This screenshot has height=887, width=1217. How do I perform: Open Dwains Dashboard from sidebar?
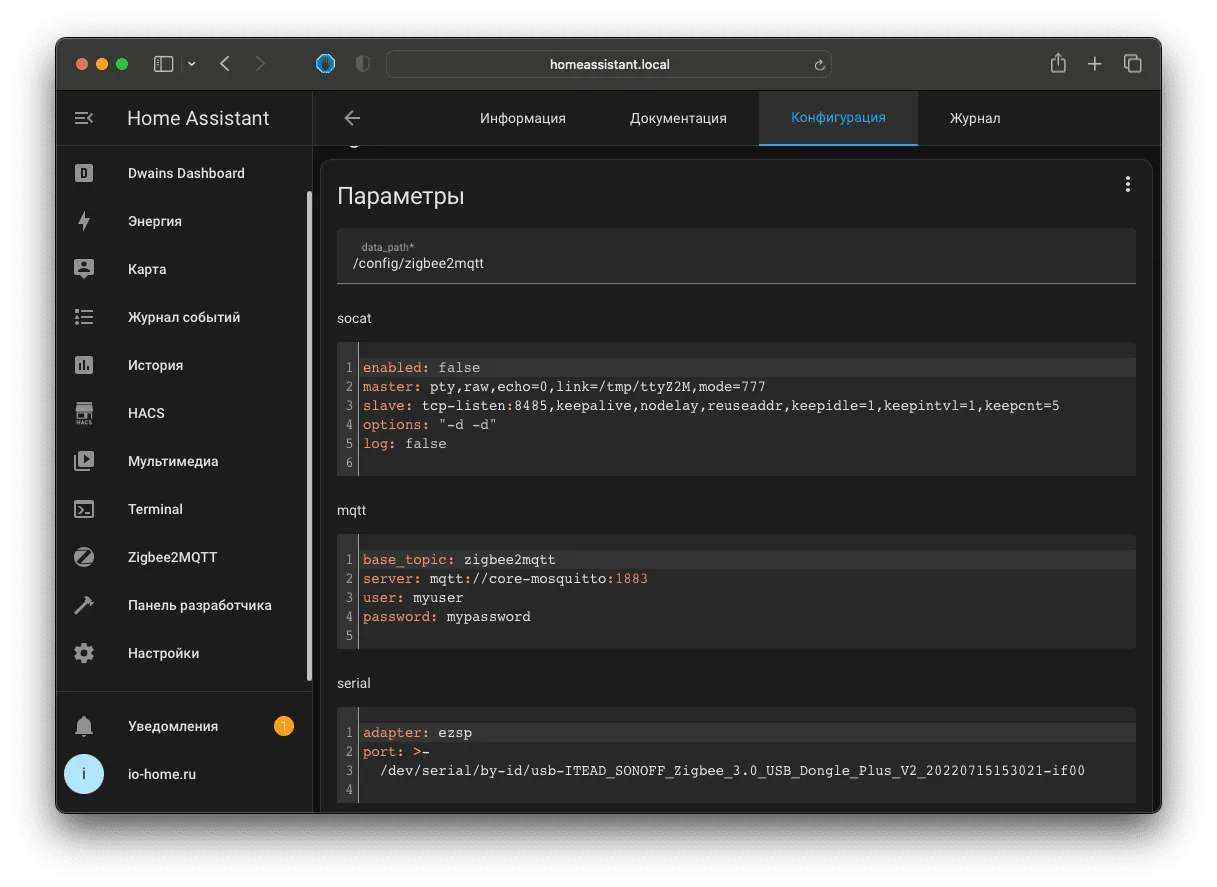click(x=184, y=173)
